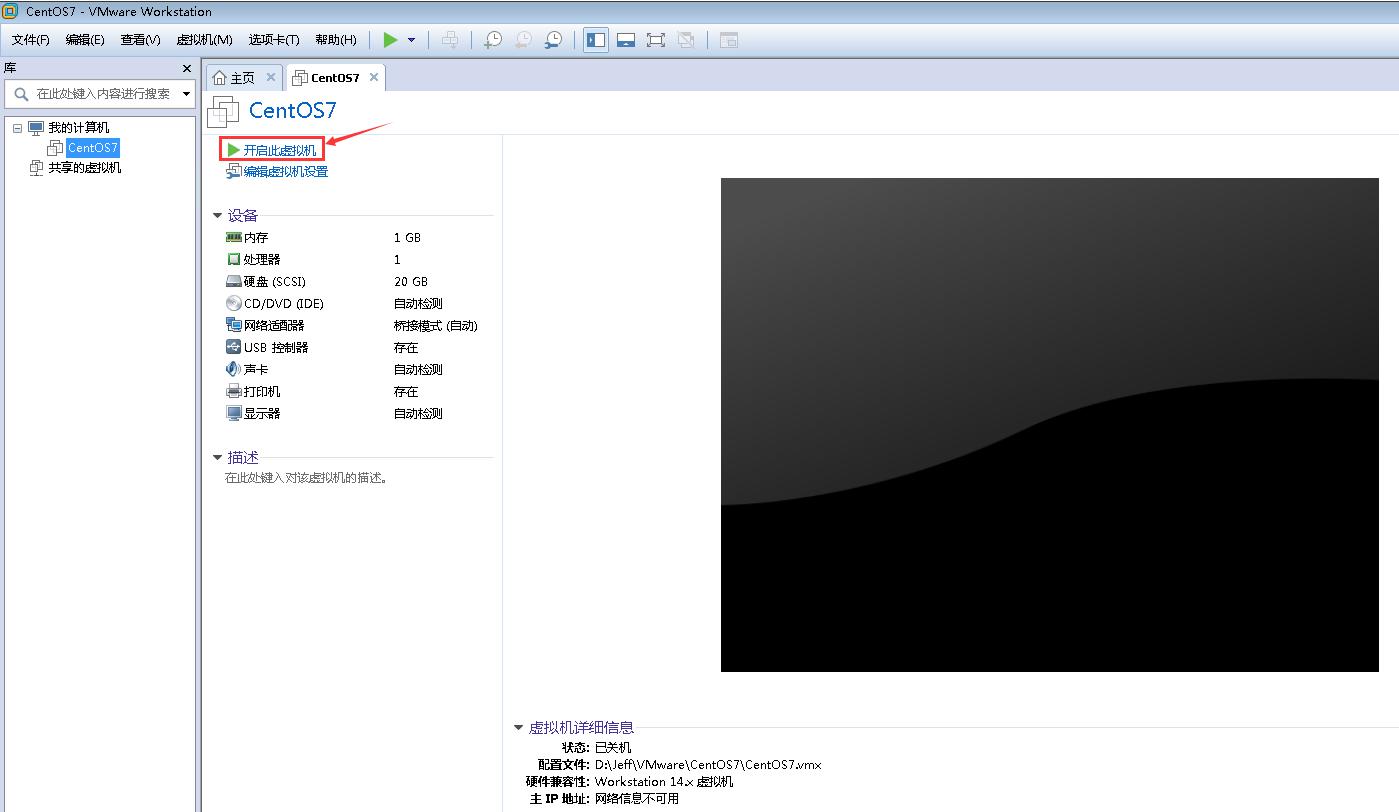This screenshot has height=812, width=1399.
Task: Collapse the 我的计算机 tree node
Action: coord(18,128)
